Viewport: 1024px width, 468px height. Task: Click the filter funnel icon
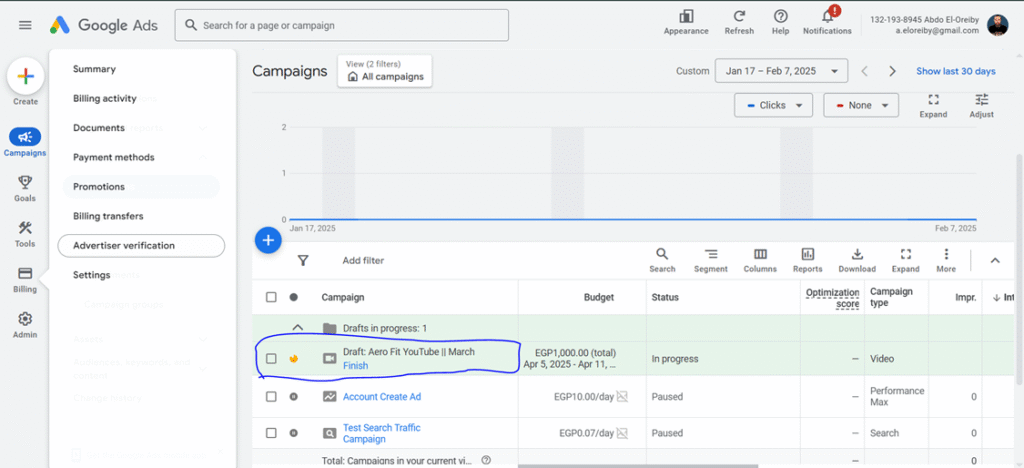303,260
